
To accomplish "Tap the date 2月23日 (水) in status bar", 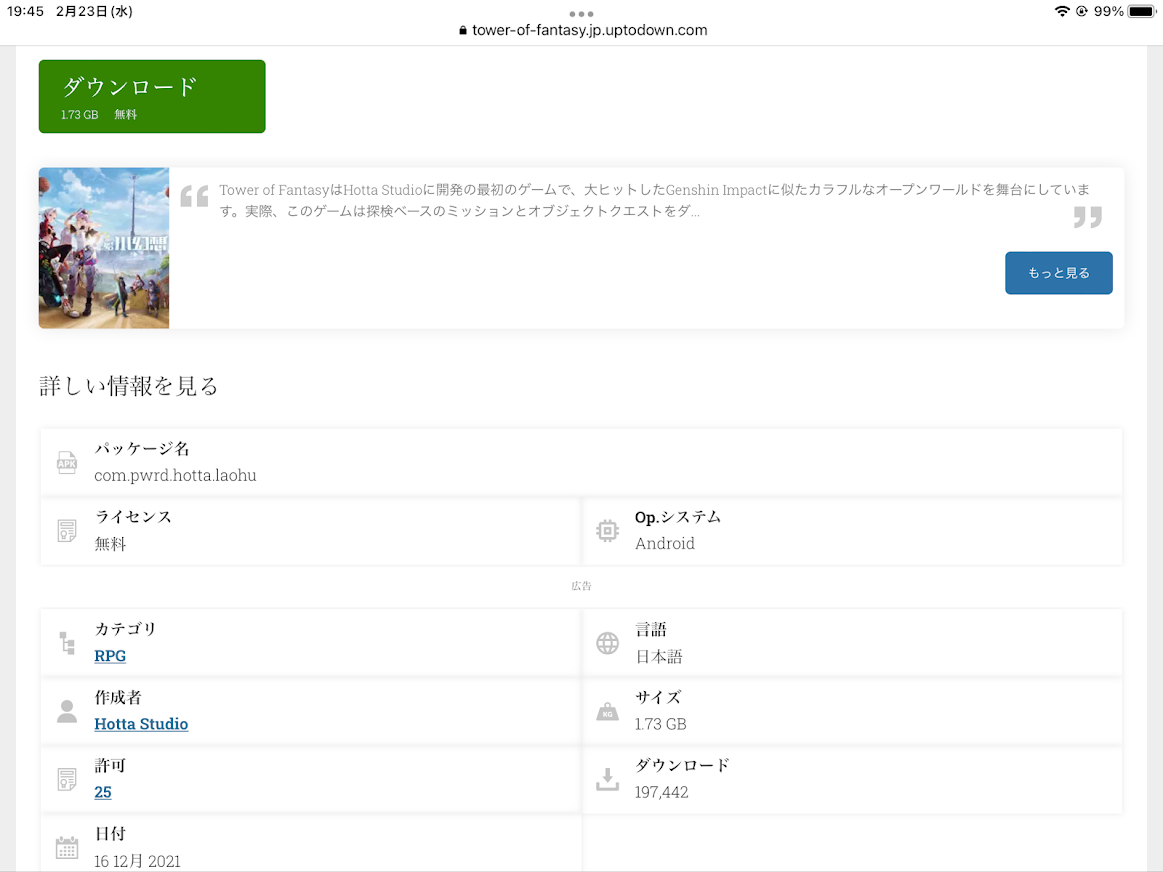I will pos(94,11).
